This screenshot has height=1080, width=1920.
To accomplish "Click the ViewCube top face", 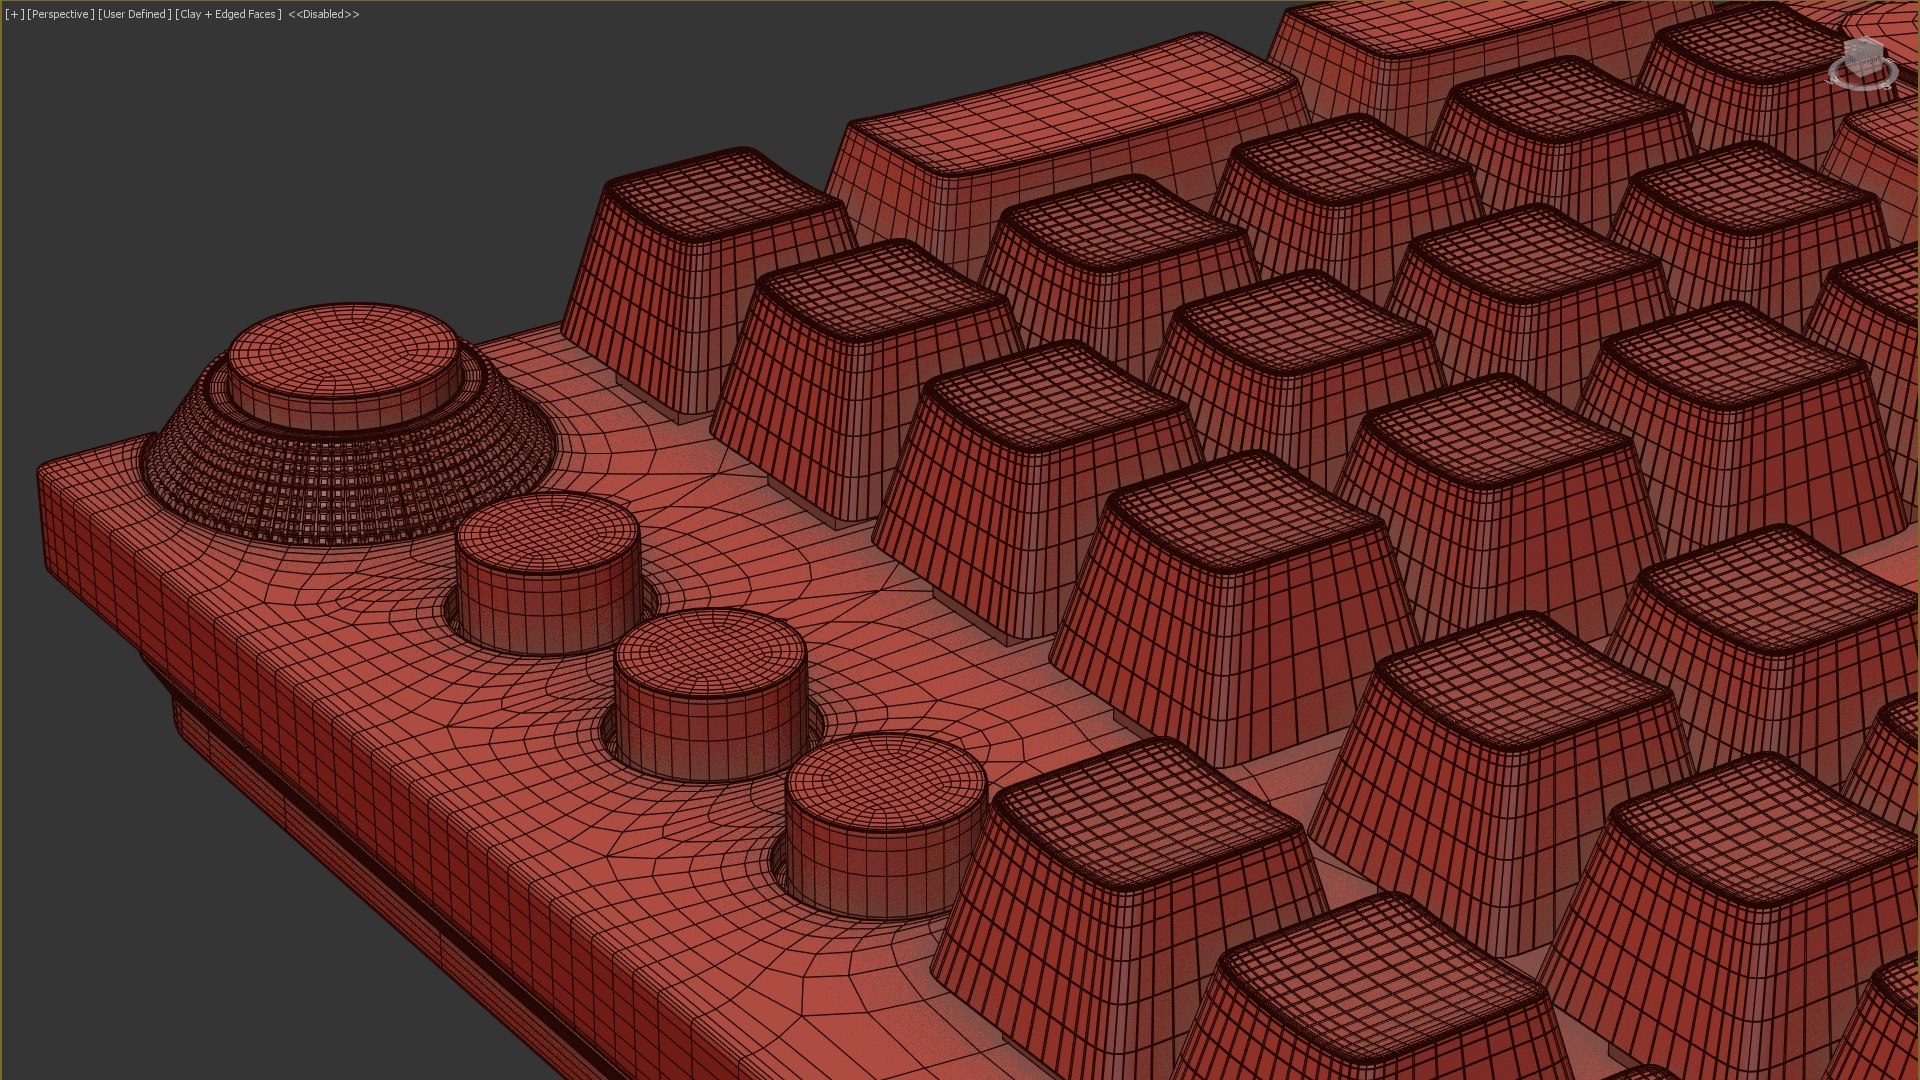I will coord(1865,45).
